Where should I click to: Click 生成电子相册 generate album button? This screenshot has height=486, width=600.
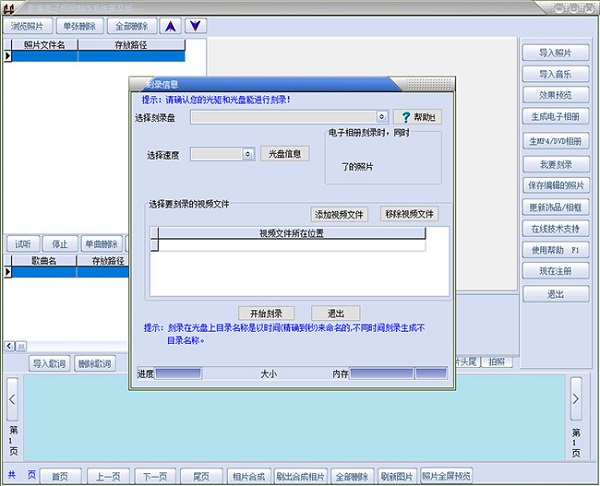coord(556,116)
